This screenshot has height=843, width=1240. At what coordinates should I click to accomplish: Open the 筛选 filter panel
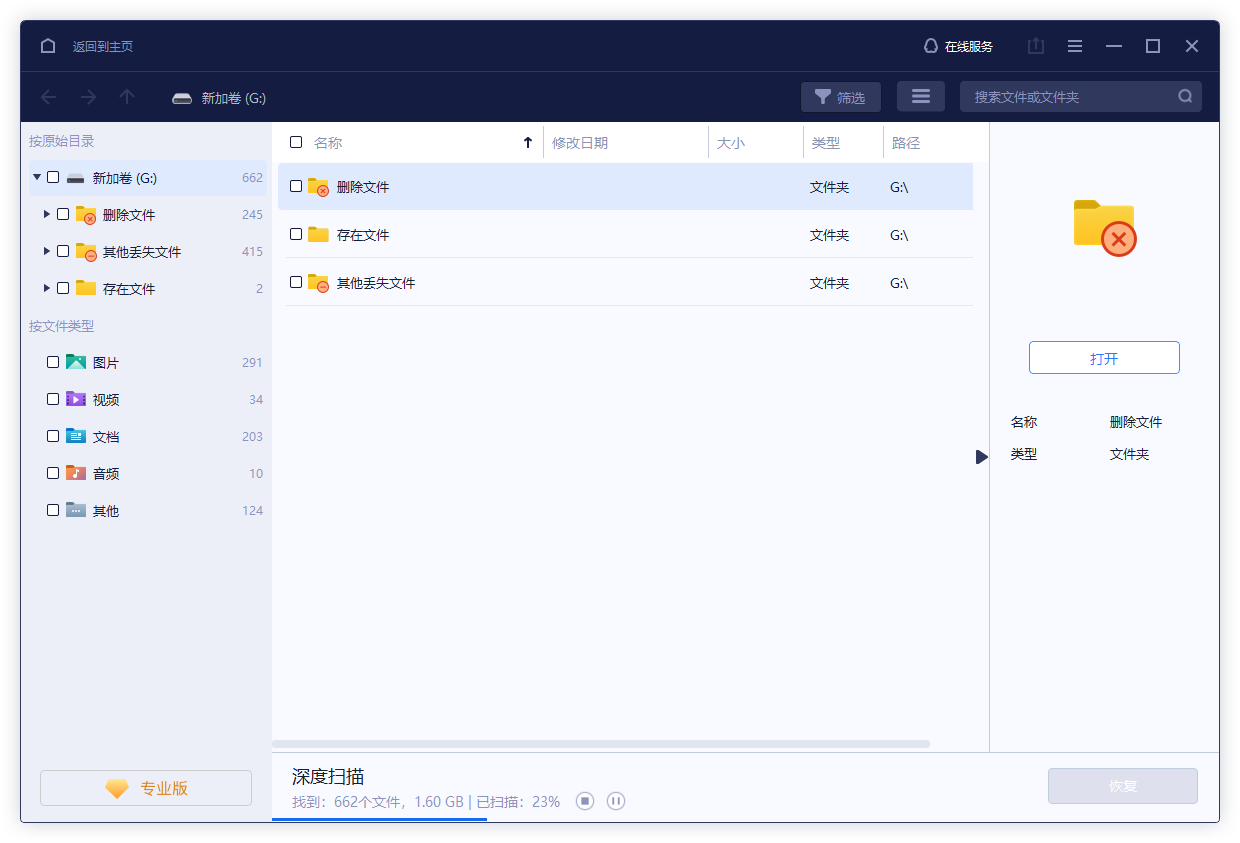(x=840, y=96)
